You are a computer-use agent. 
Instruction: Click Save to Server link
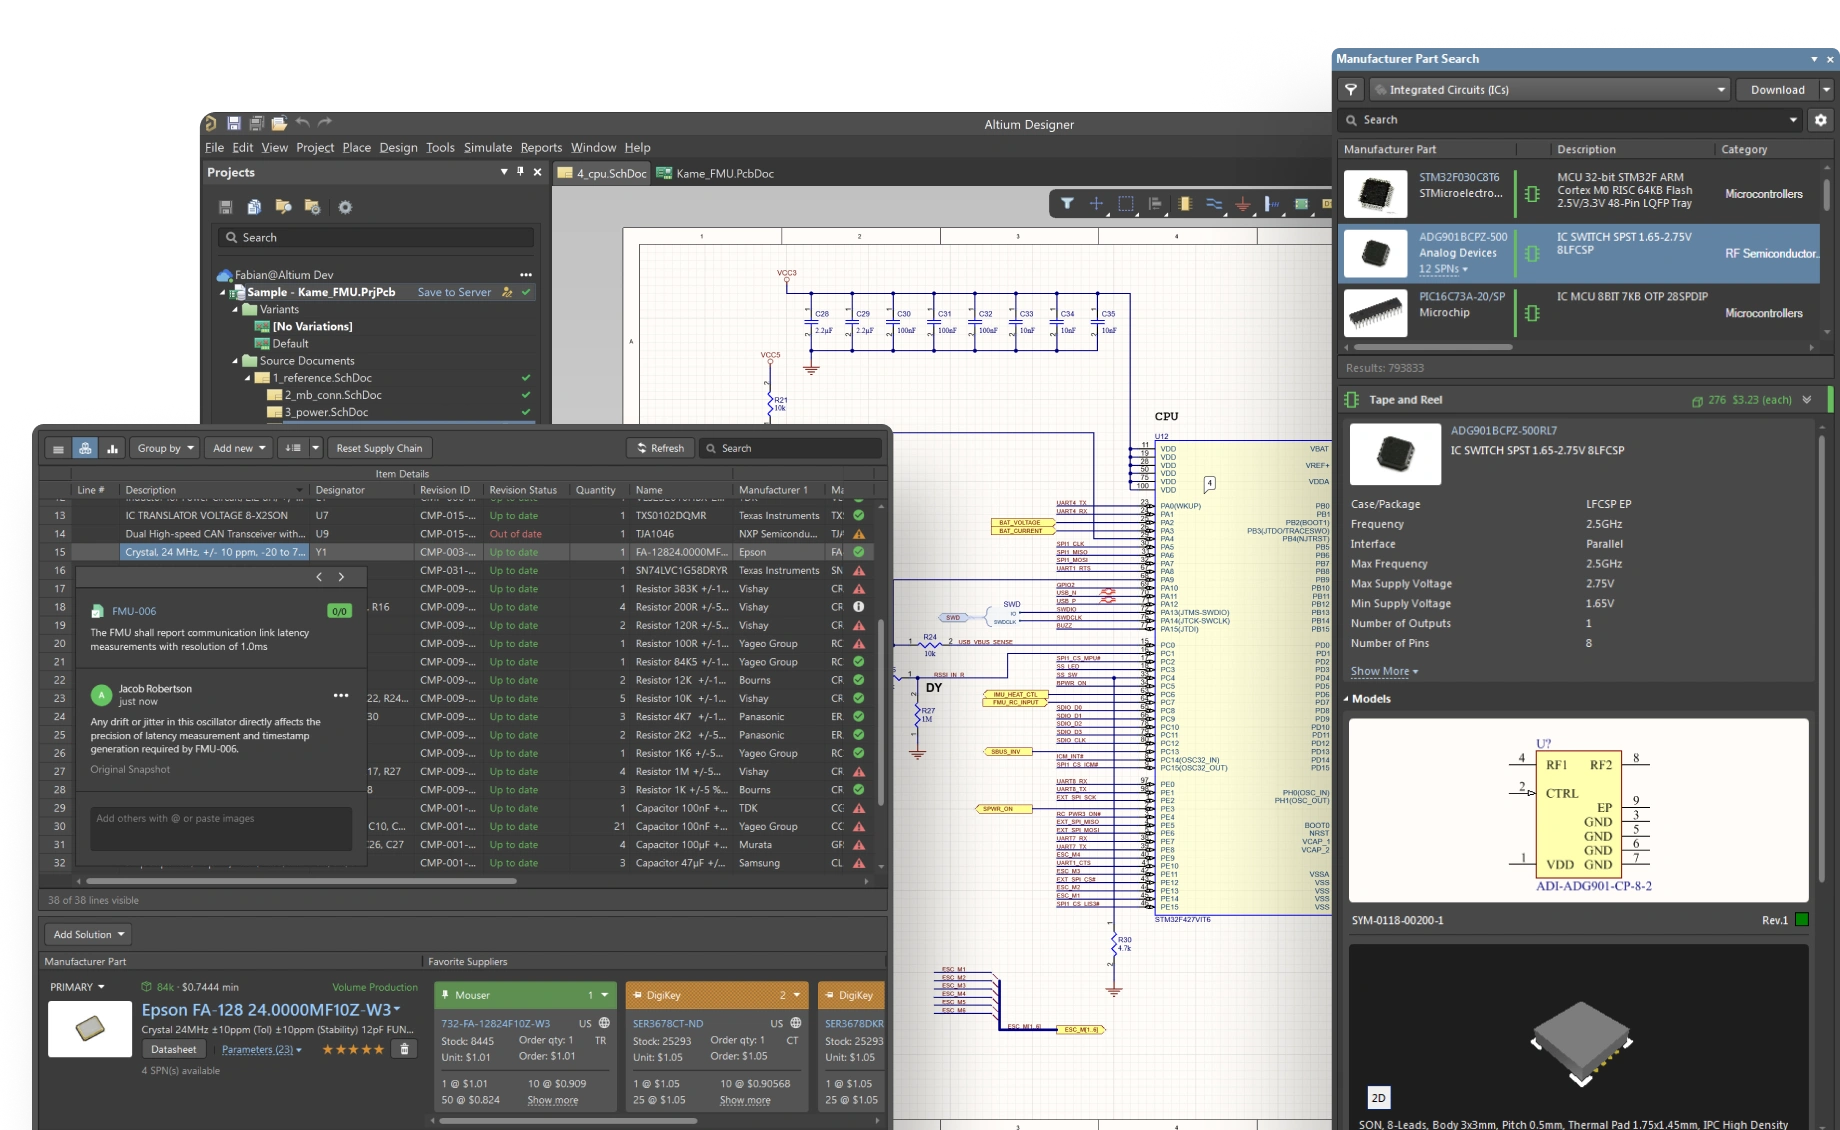[x=454, y=292]
